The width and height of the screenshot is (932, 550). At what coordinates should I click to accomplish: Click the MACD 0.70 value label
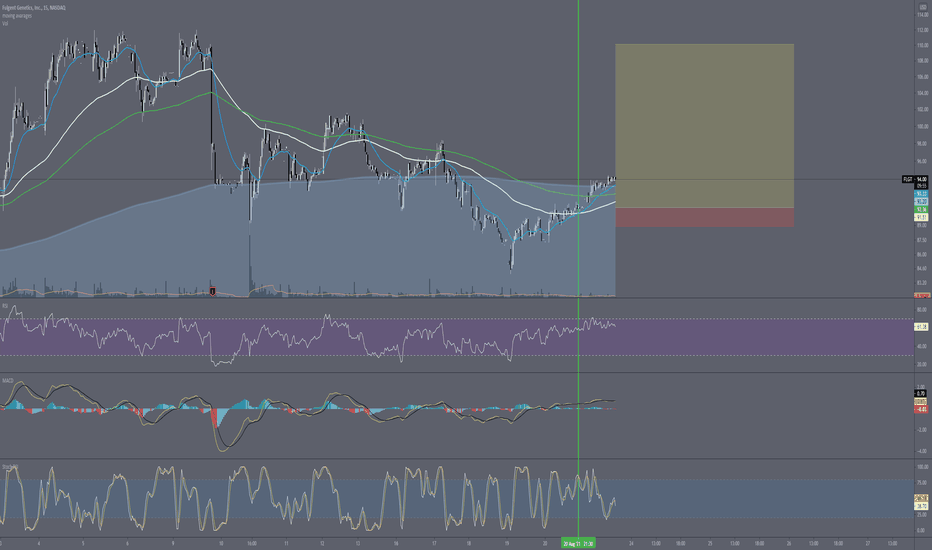921,394
